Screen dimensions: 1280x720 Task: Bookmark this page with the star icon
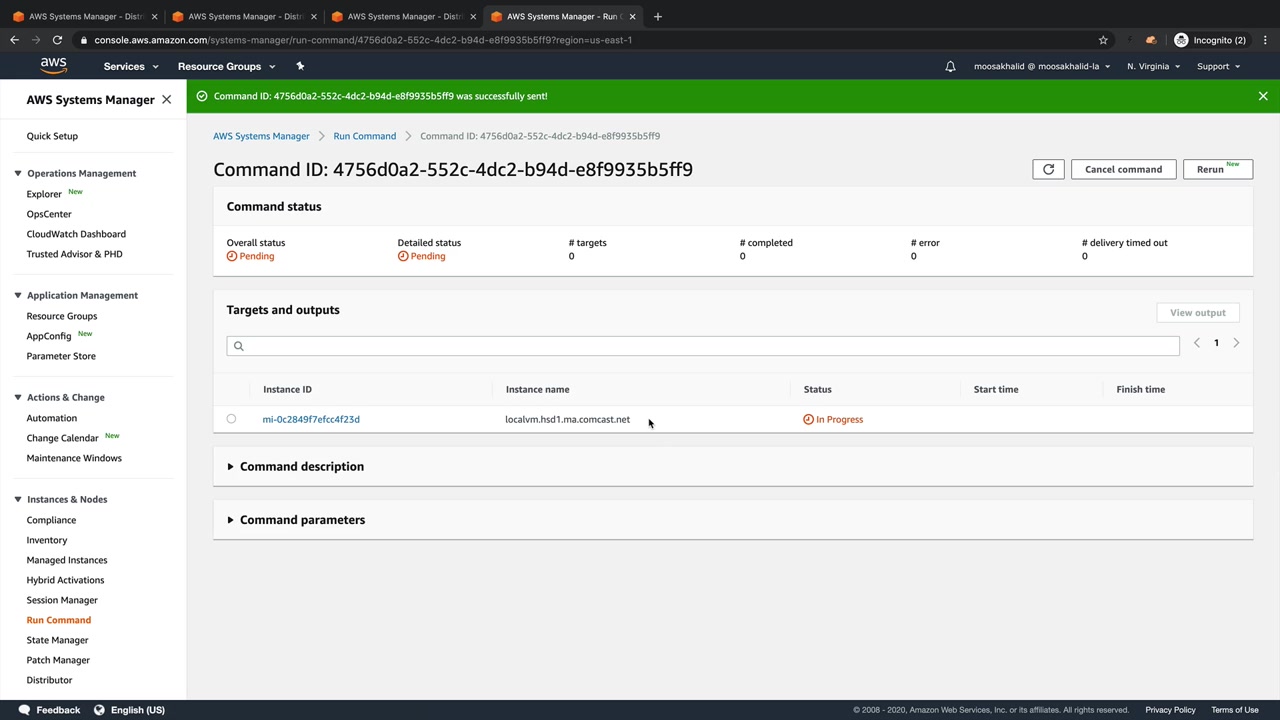click(1103, 40)
